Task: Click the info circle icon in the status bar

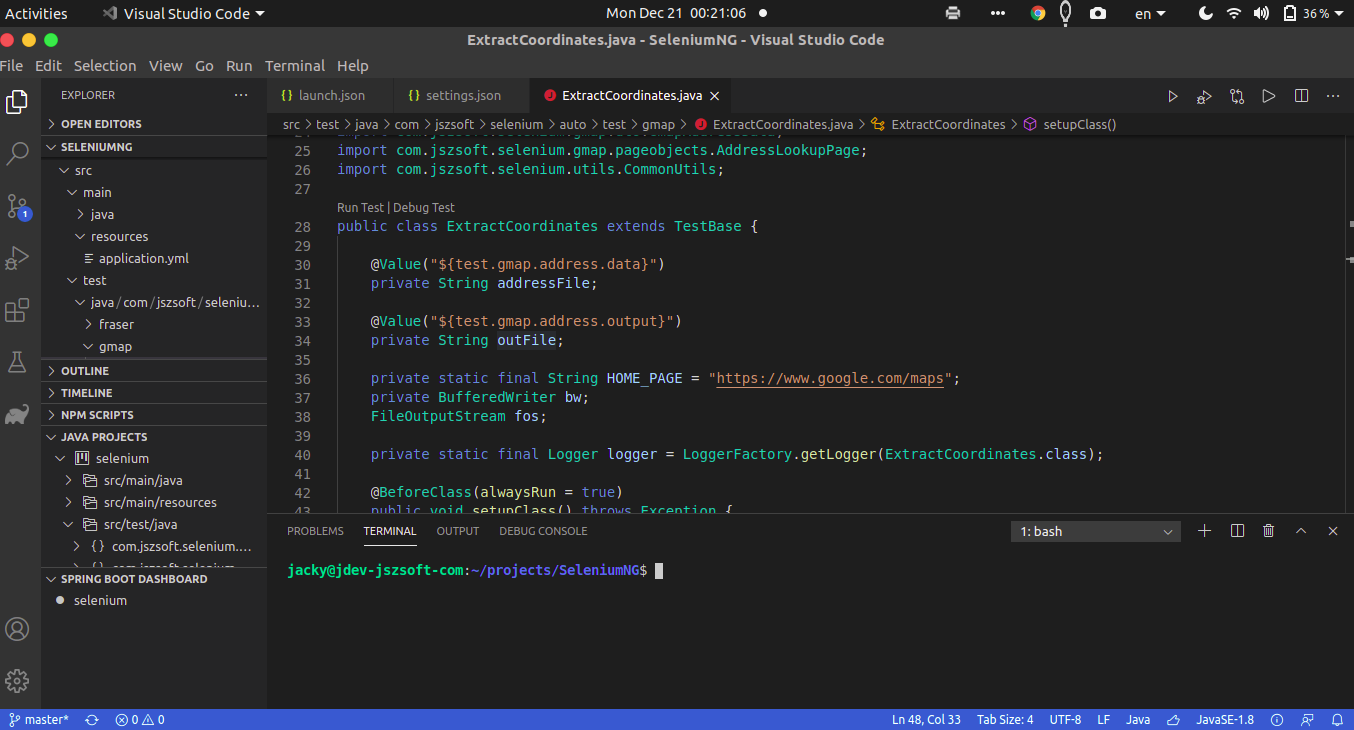Action: click(1276, 719)
